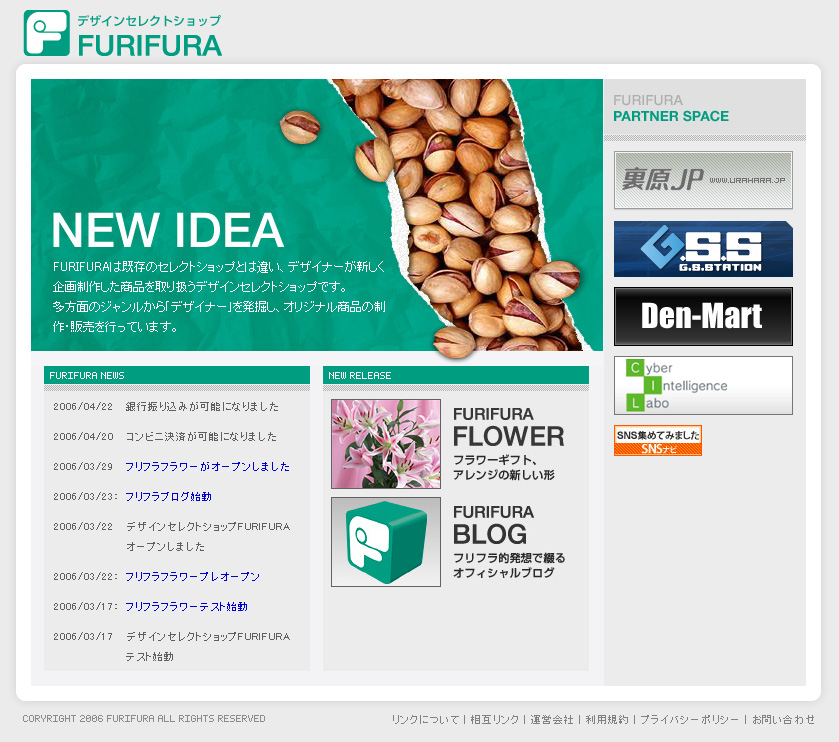Open the green cube blog thumbnail
Image resolution: width=839 pixels, height=742 pixels.
386,542
